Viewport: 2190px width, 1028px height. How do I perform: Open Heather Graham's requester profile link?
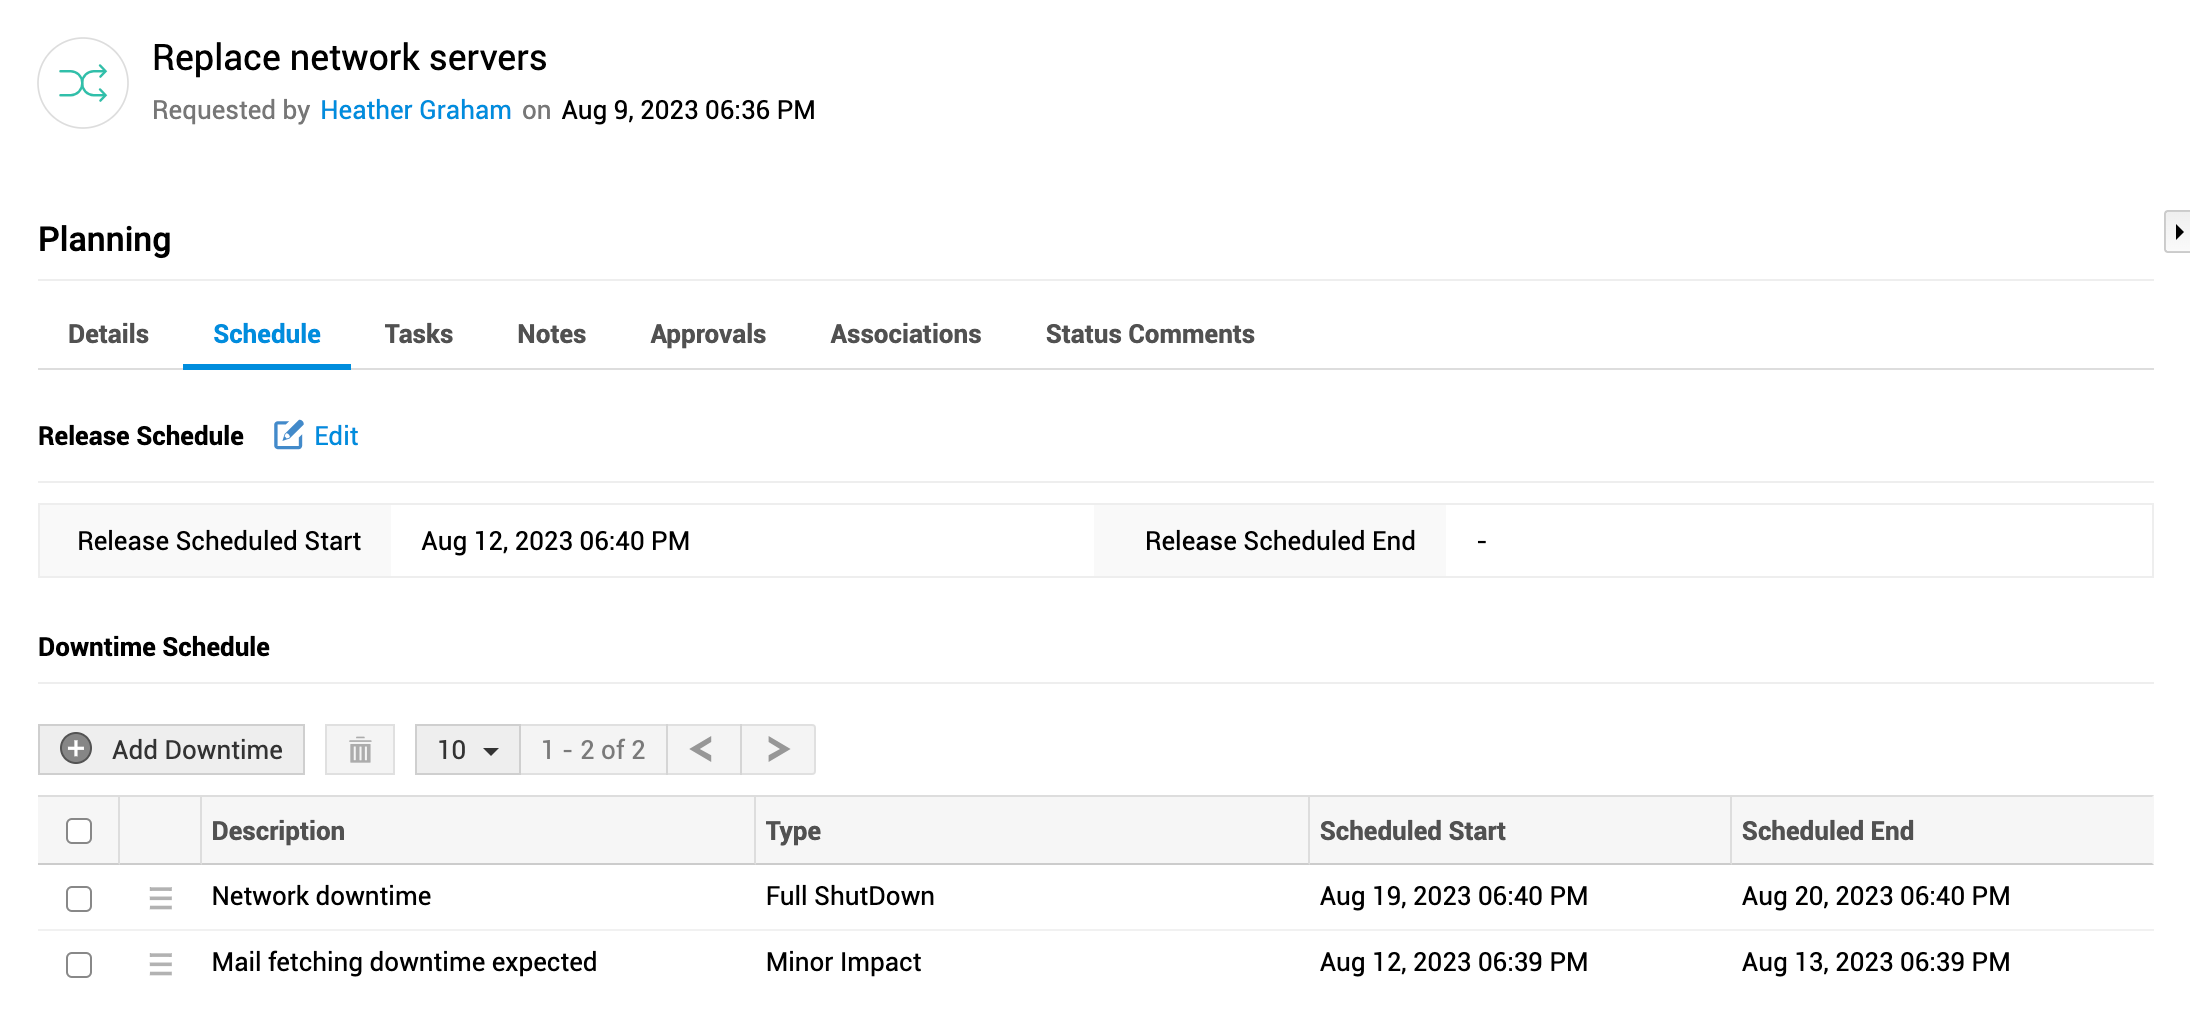click(415, 110)
